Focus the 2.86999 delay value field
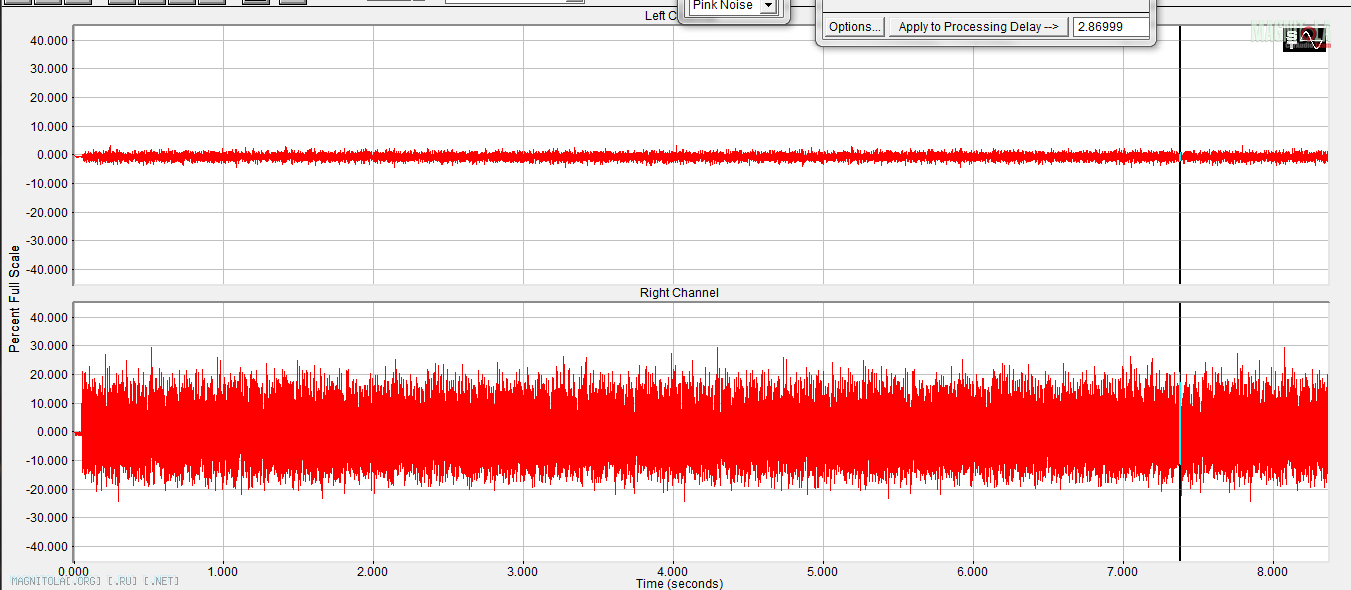The height and width of the screenshot is (590, 1351). [x=1111, y=27]
